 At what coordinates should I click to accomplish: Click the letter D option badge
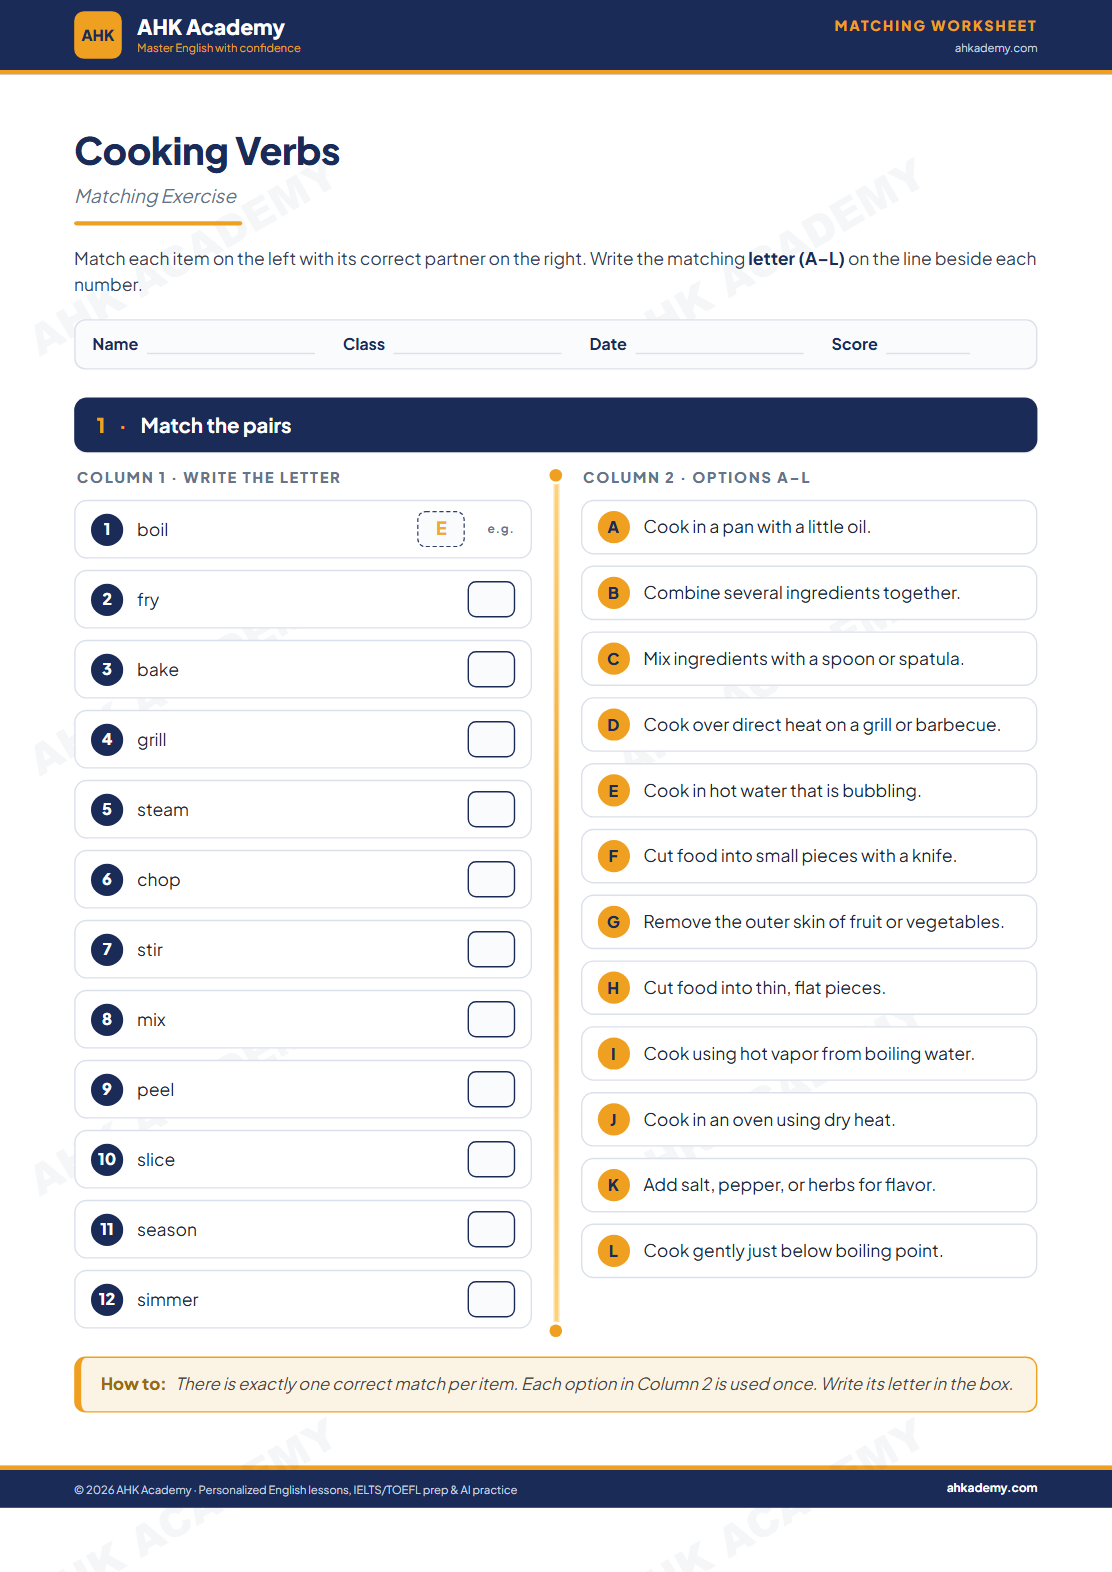613,725
